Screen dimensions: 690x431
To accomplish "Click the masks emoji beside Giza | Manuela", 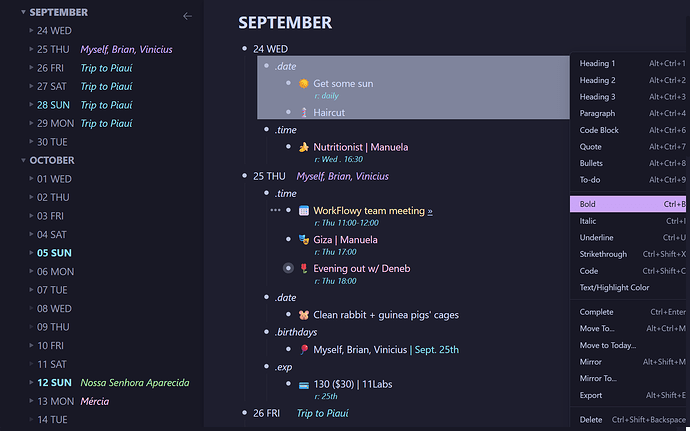I will (304, 240).
